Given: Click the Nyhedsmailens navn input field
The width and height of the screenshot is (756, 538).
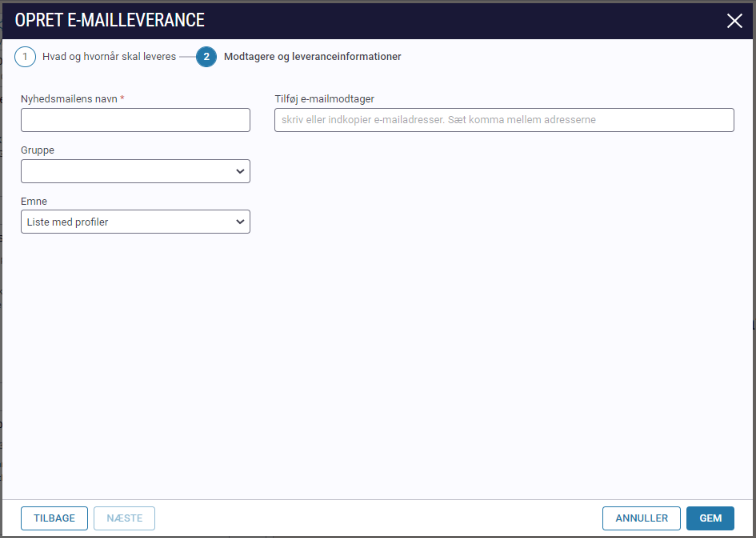Looking at the screenshot, I should click(135, 120).
